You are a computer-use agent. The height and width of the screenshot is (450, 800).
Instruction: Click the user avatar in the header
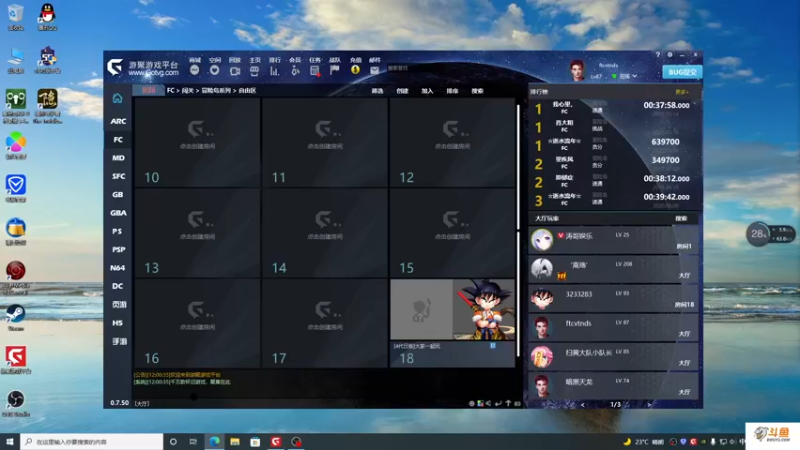[577, 70]
